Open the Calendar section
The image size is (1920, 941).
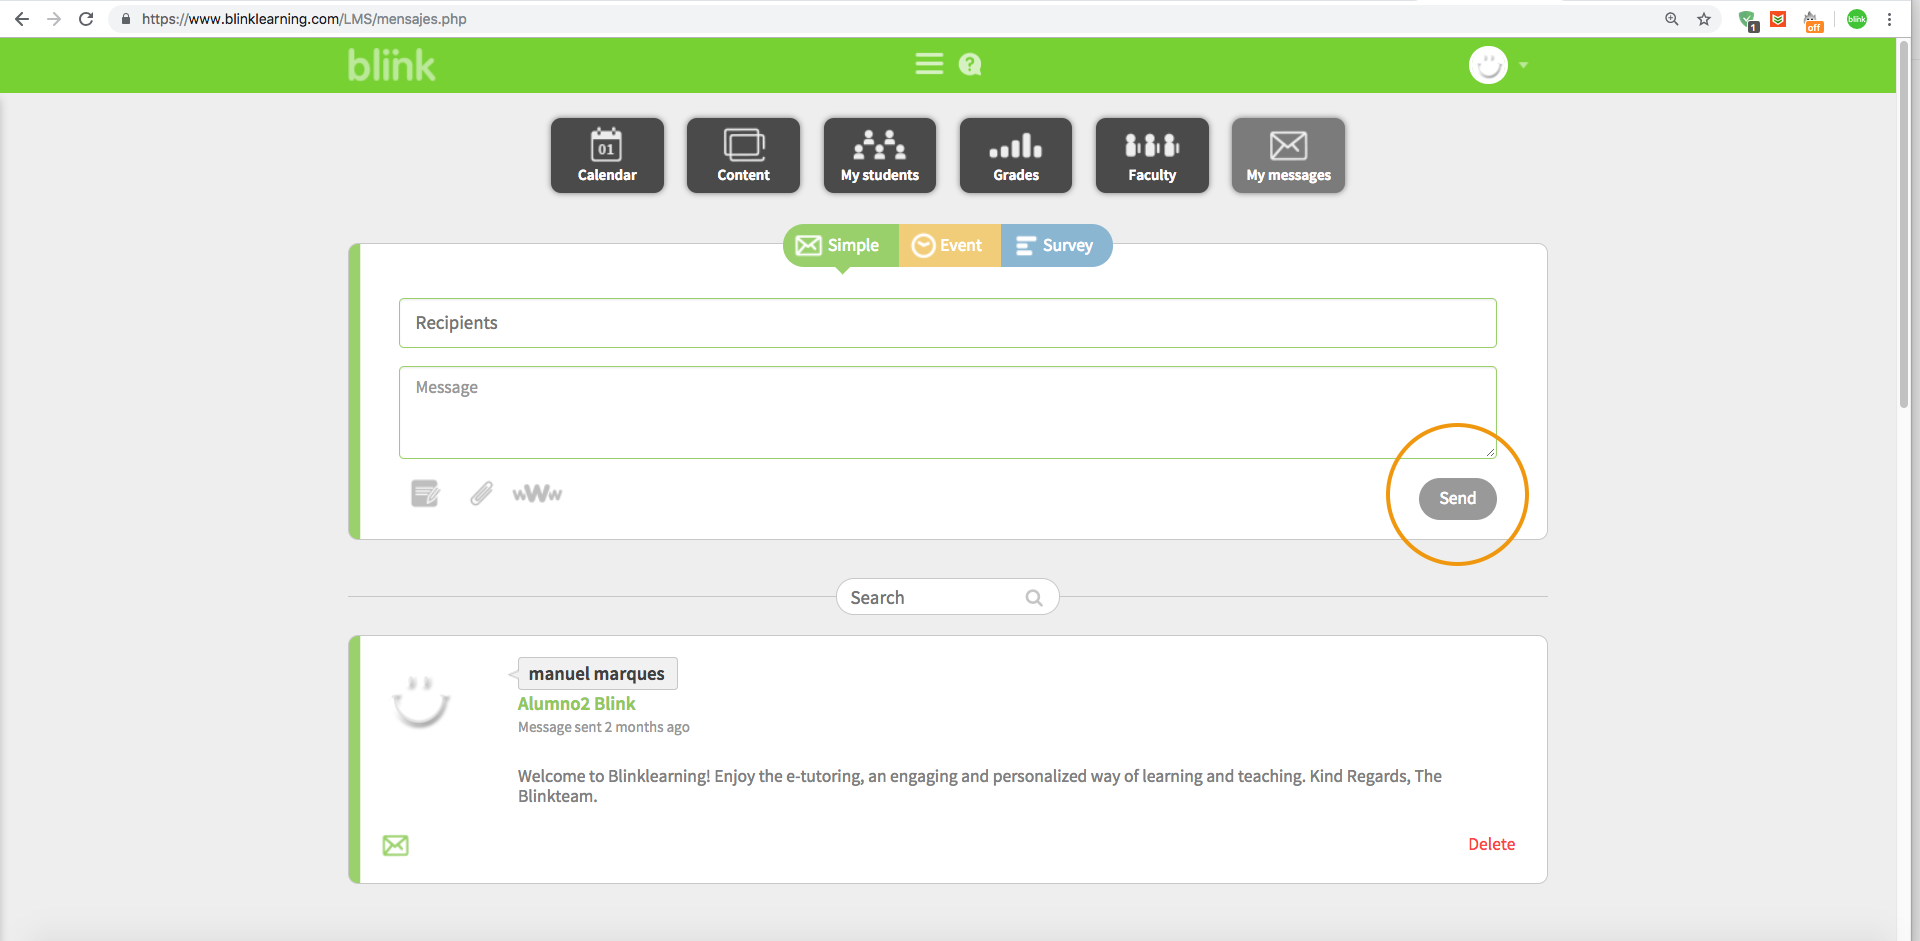pos(607,155)
